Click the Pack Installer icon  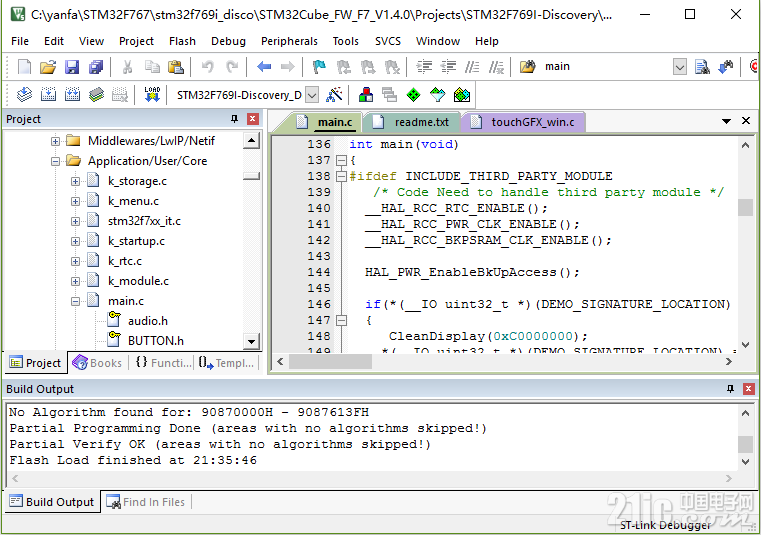click(462, 94)
